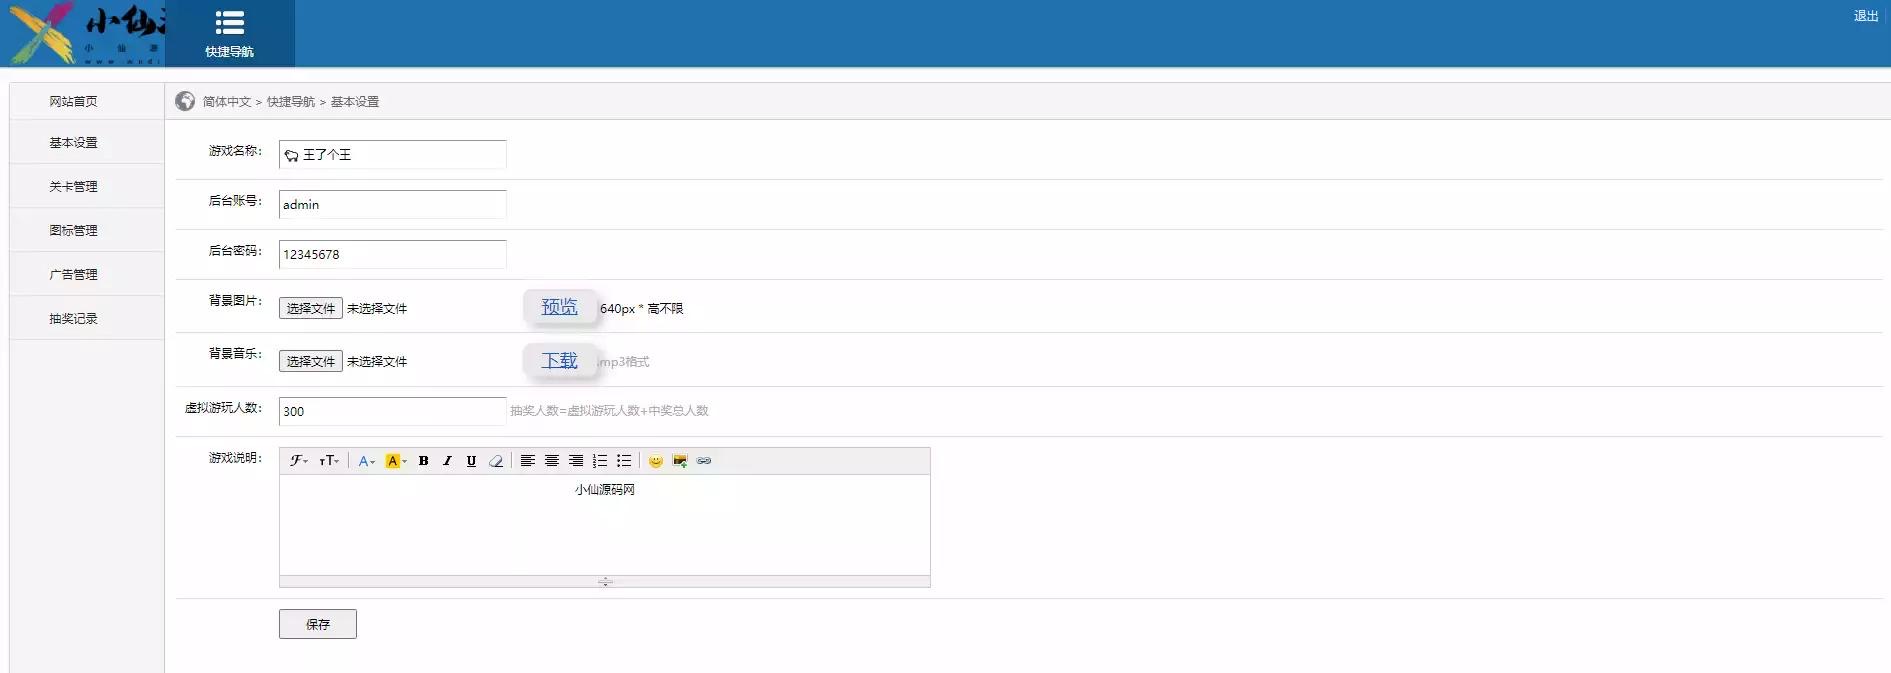Open the text color dropdown

point(367,461)
